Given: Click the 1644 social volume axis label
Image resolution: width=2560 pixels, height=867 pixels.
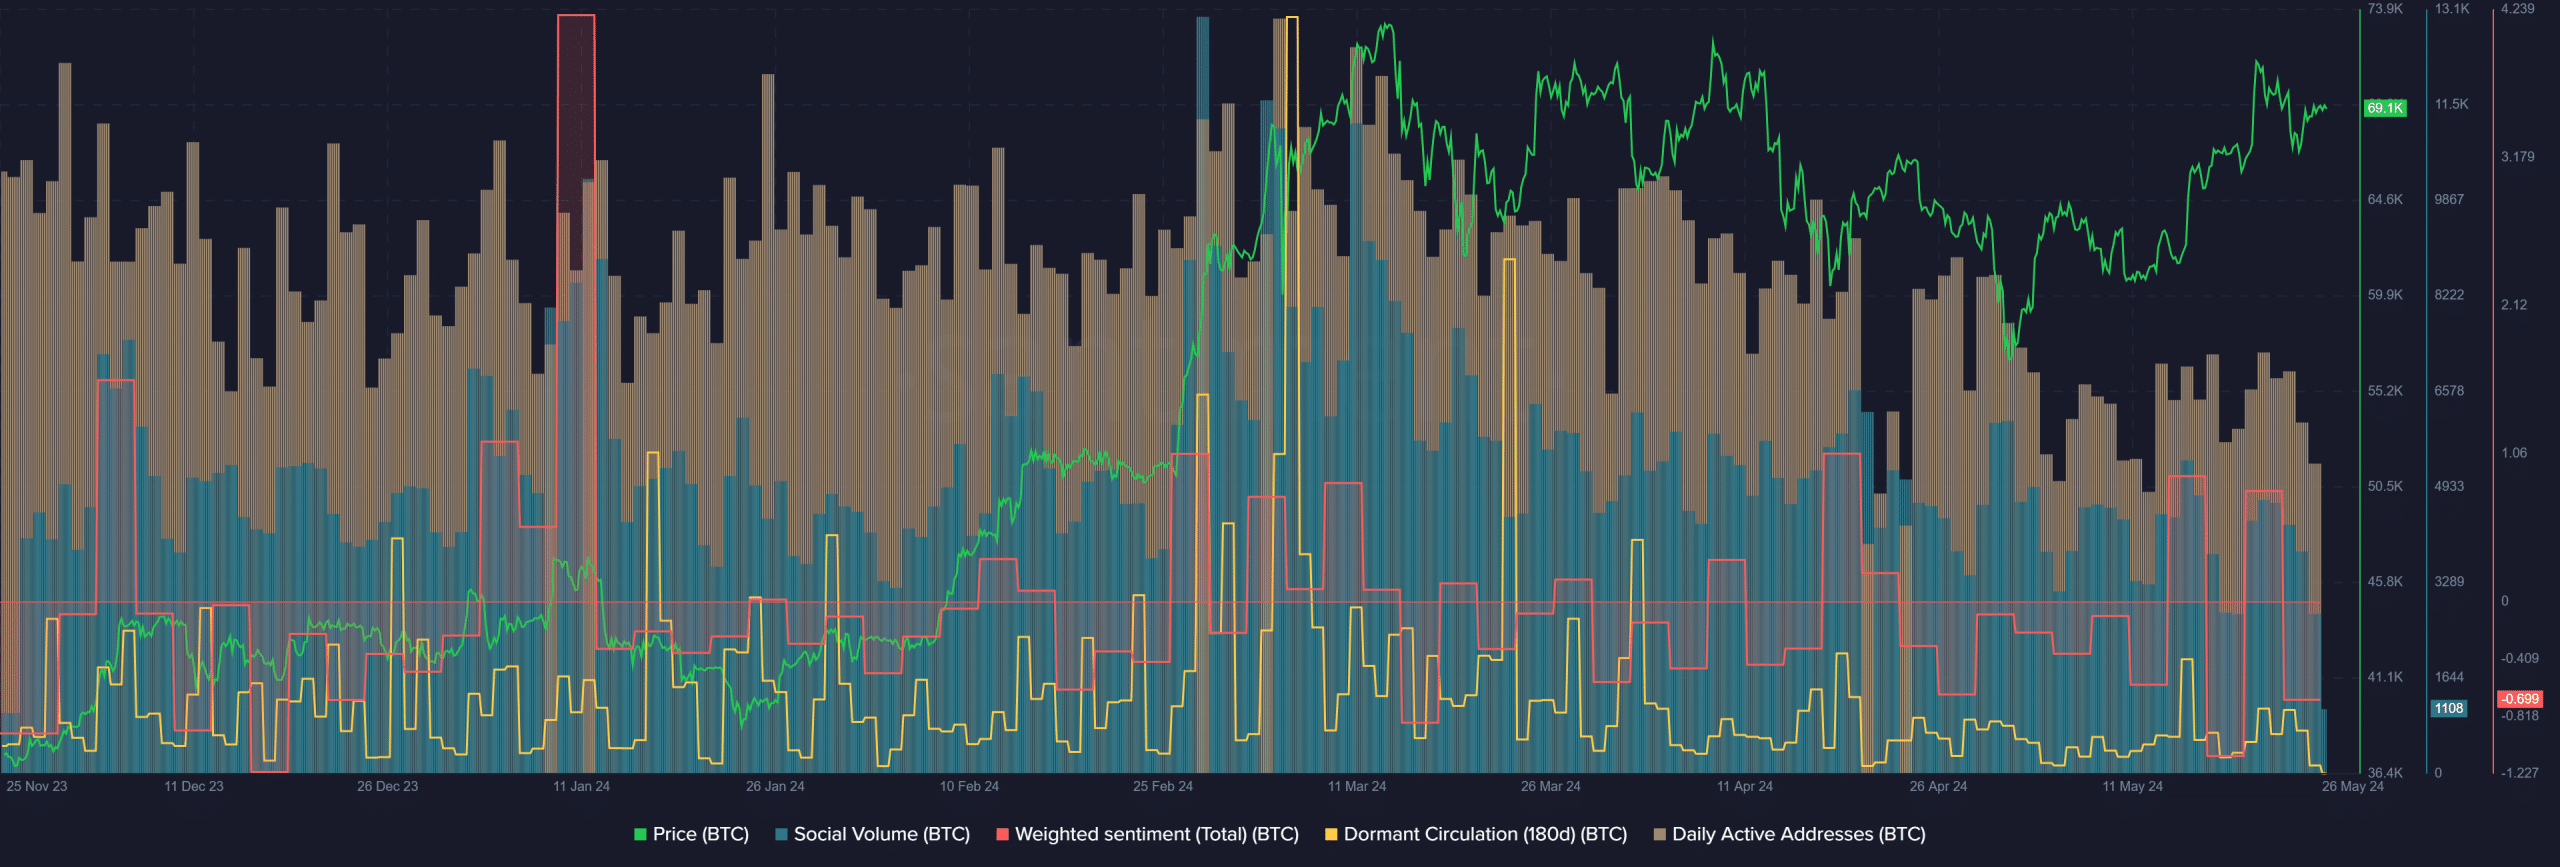Looking at the screenshot, I should tap(2449, 677).
